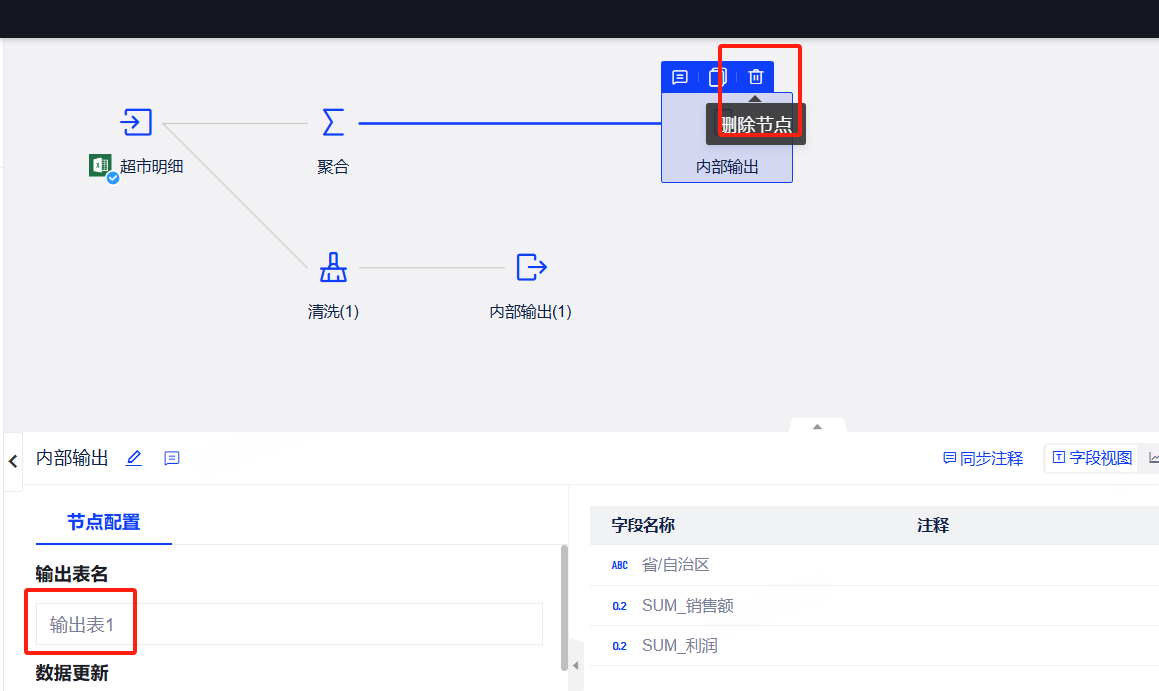The height and width of the screenshot is (691, 1159).
Task: Select the 聚合 aggregation node
Action: 333,123
